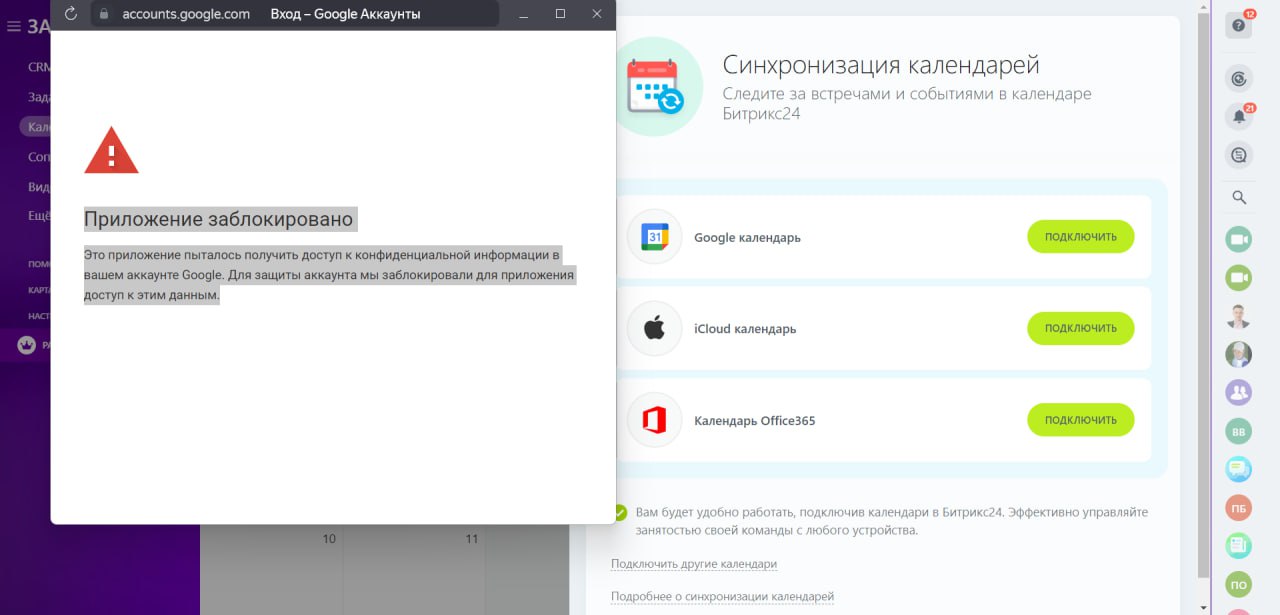Connect iCloud календарь
1280x615 pixels.
click(1081, 328)
